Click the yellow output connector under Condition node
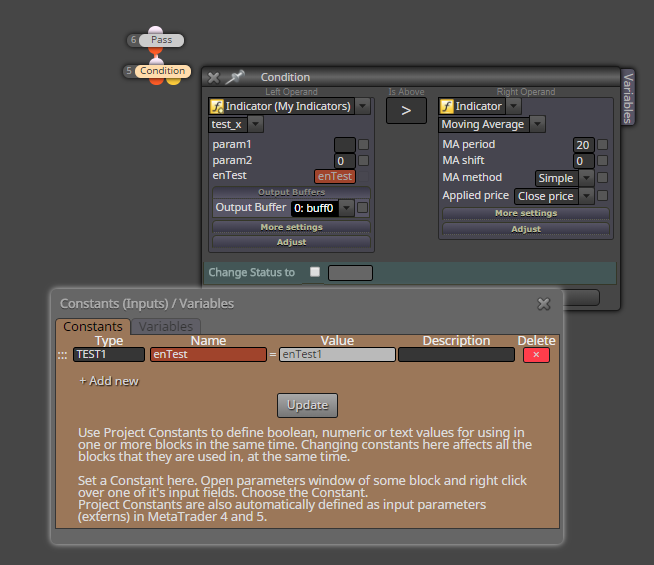The height and width of the screenshot is (565, 654). 174,80
